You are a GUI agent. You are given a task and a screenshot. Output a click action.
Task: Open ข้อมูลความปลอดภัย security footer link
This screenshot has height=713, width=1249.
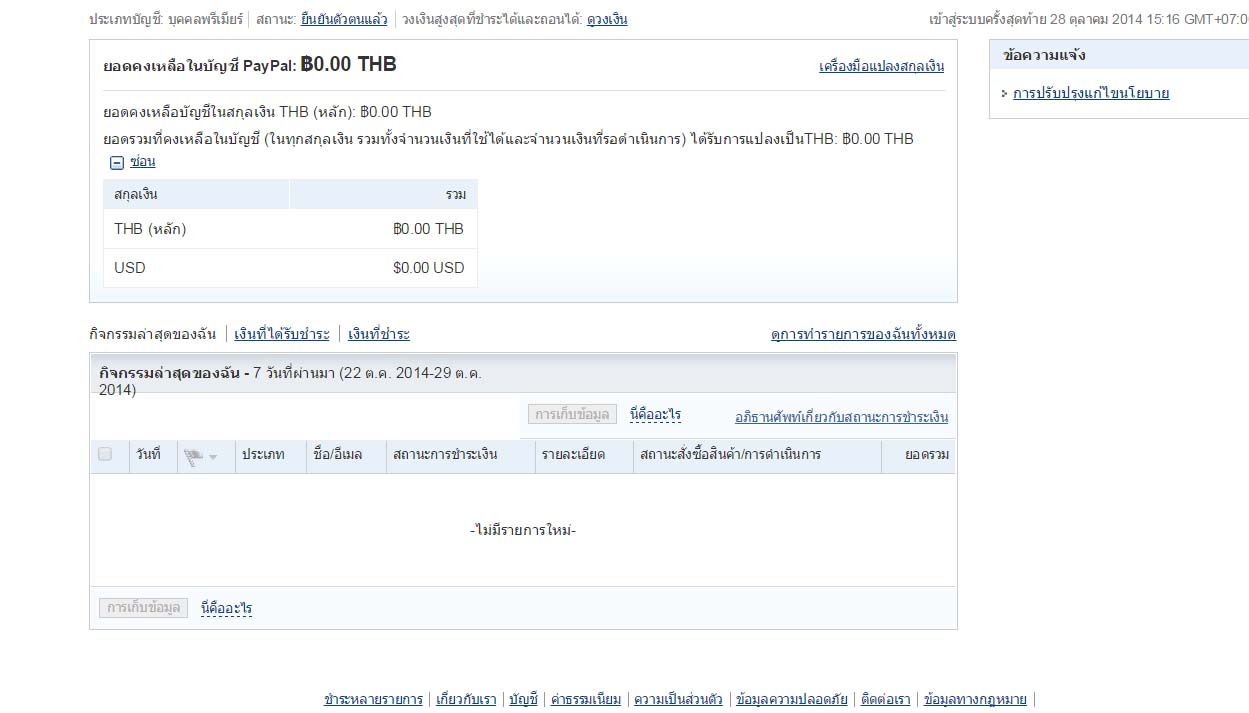792,699
